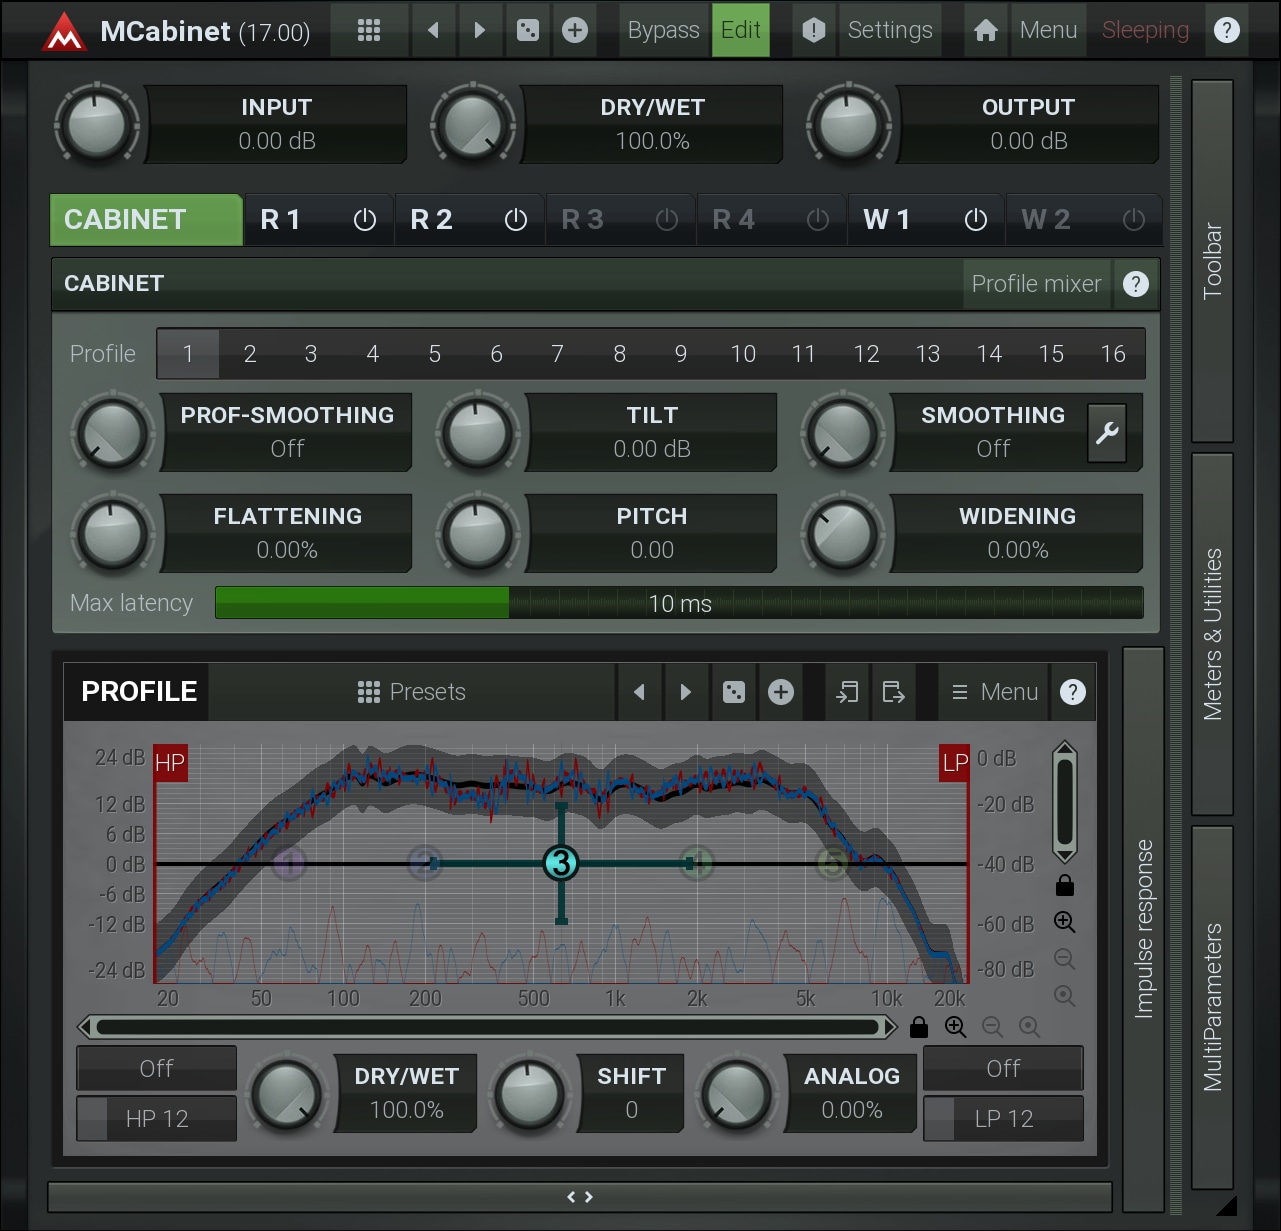Open help for the Cabinet section

click(x=1135, y=284)
